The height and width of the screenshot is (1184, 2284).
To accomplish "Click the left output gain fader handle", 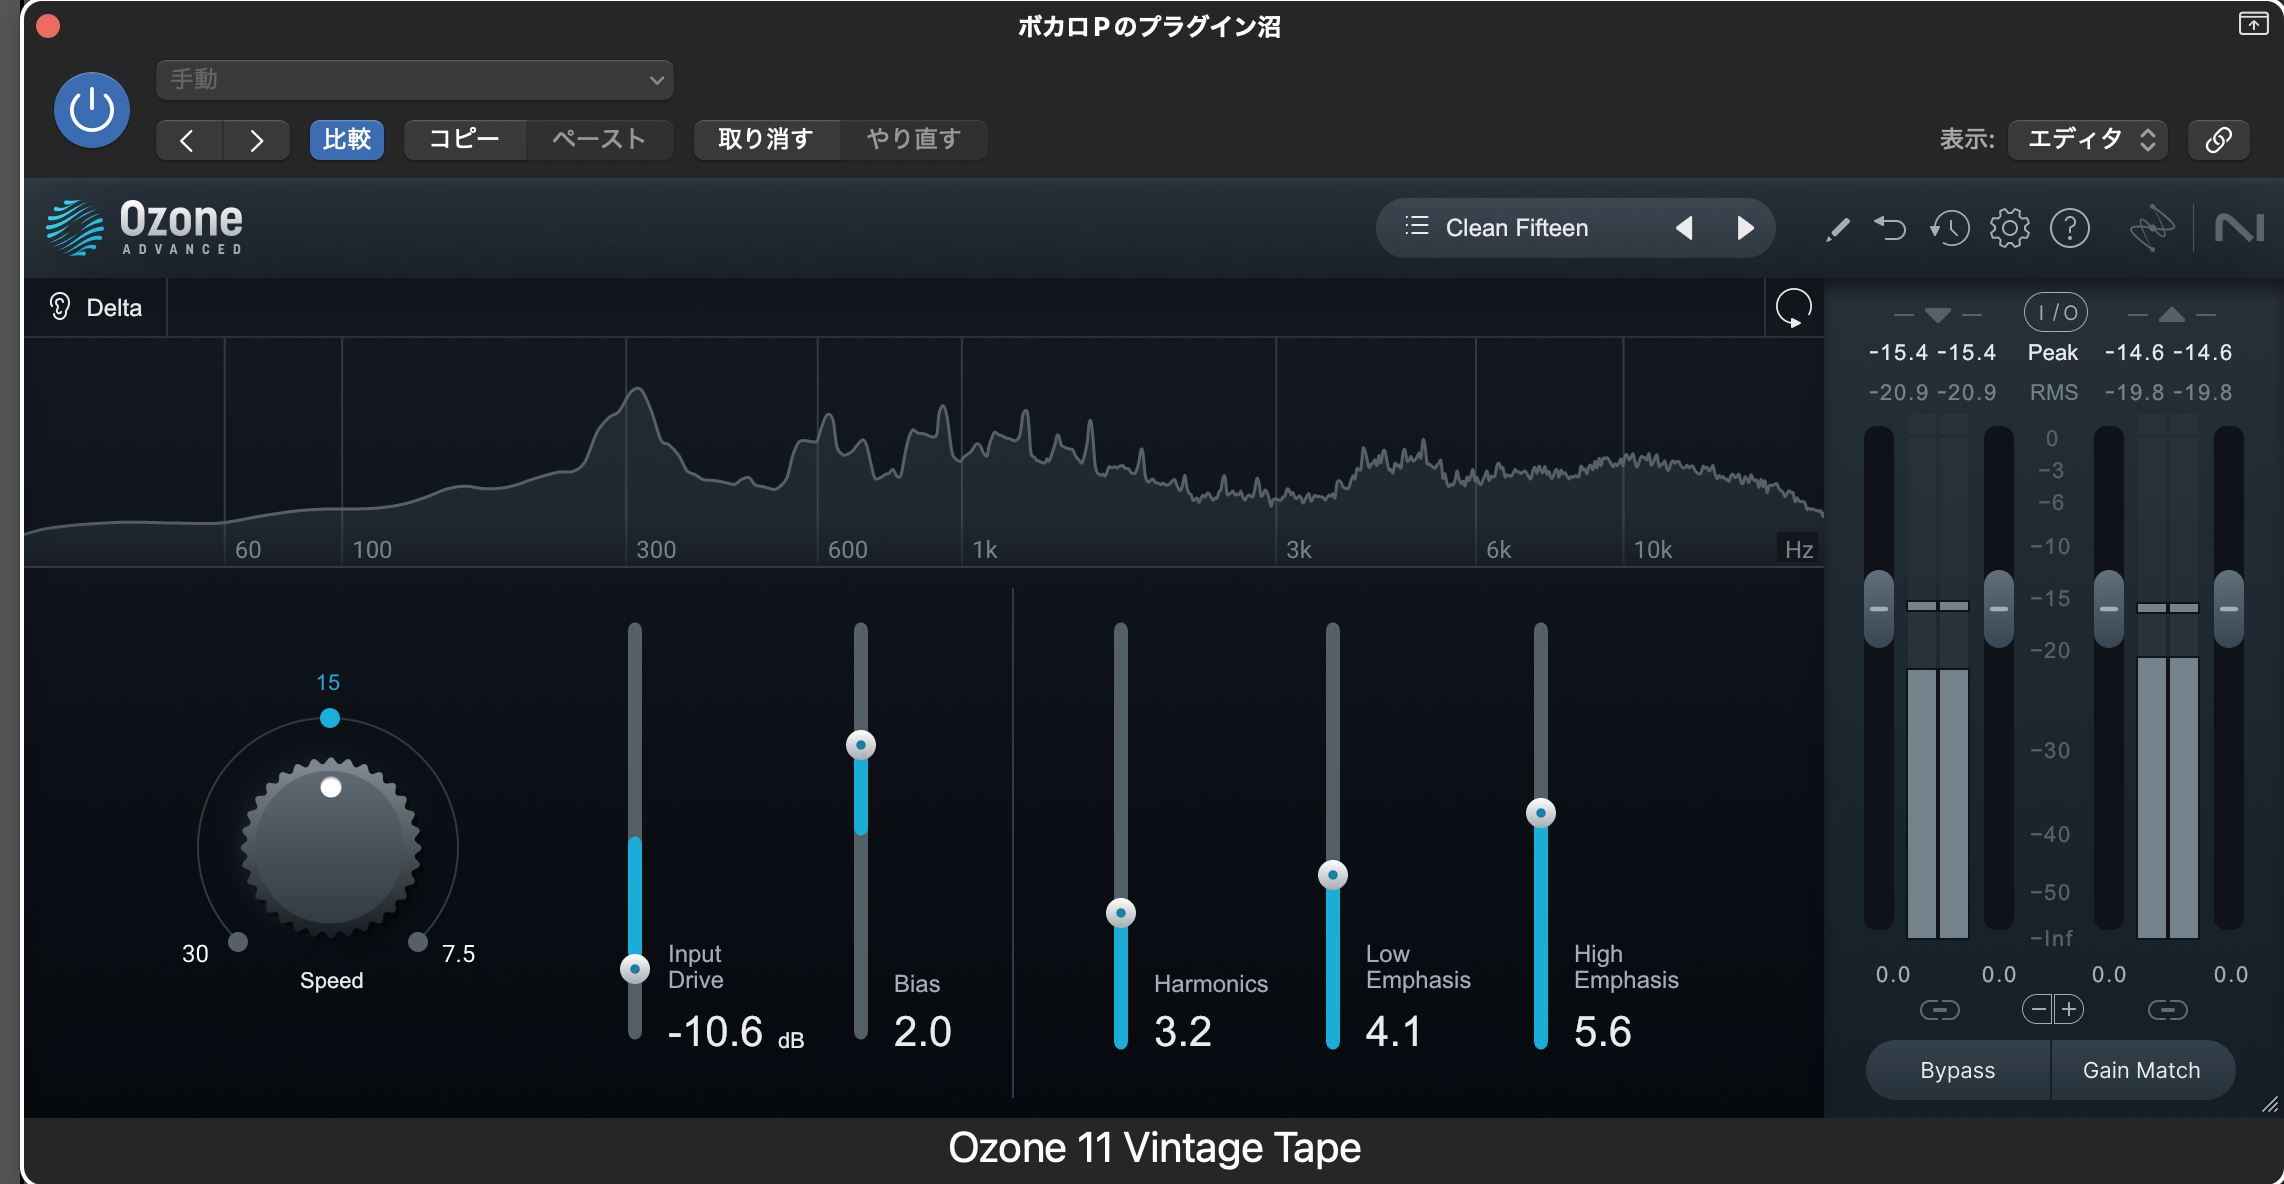I will (2108, 609).
